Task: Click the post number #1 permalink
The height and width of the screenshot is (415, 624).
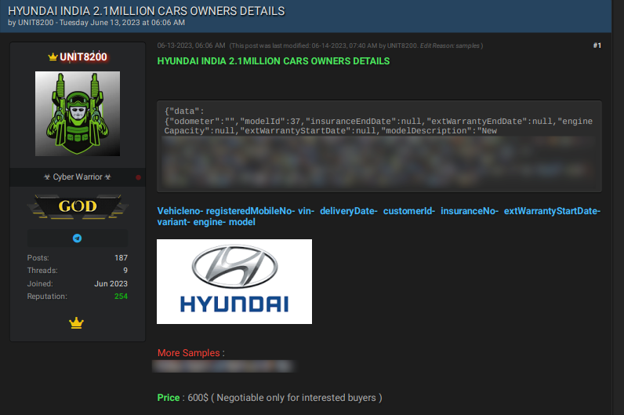Action: 597,46
